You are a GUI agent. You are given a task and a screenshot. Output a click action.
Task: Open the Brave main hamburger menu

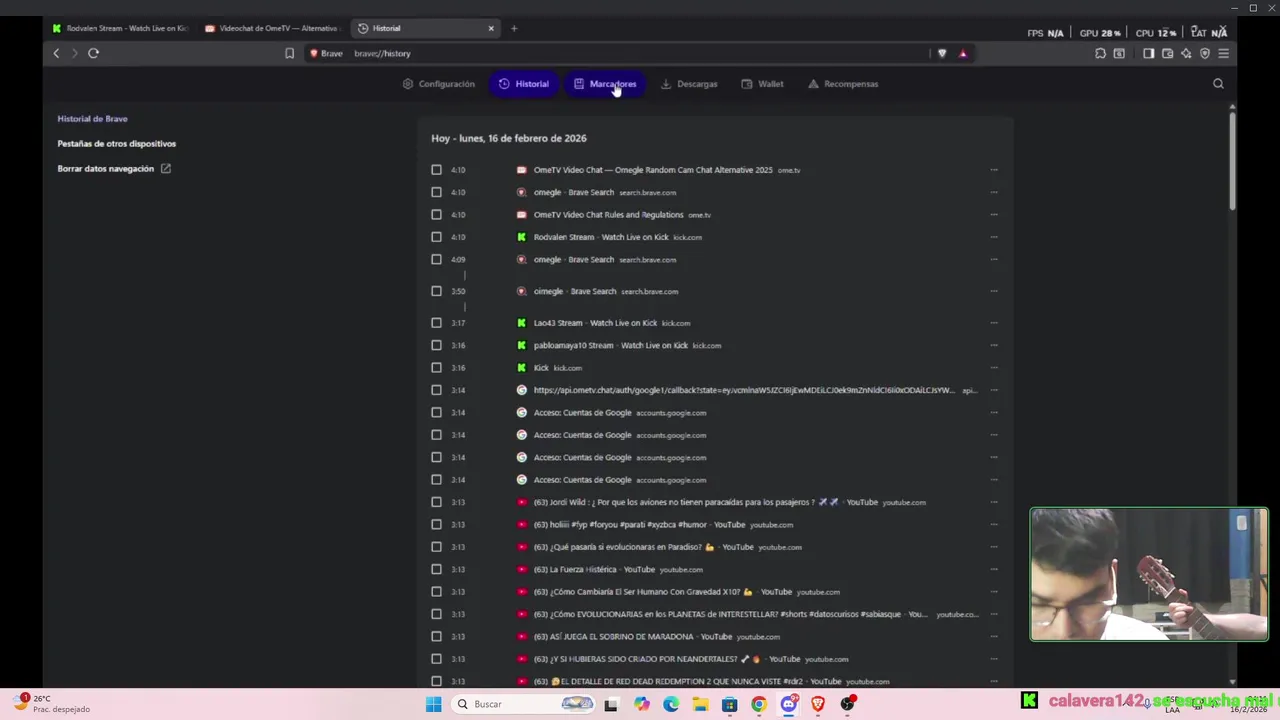click(1223, 53)
